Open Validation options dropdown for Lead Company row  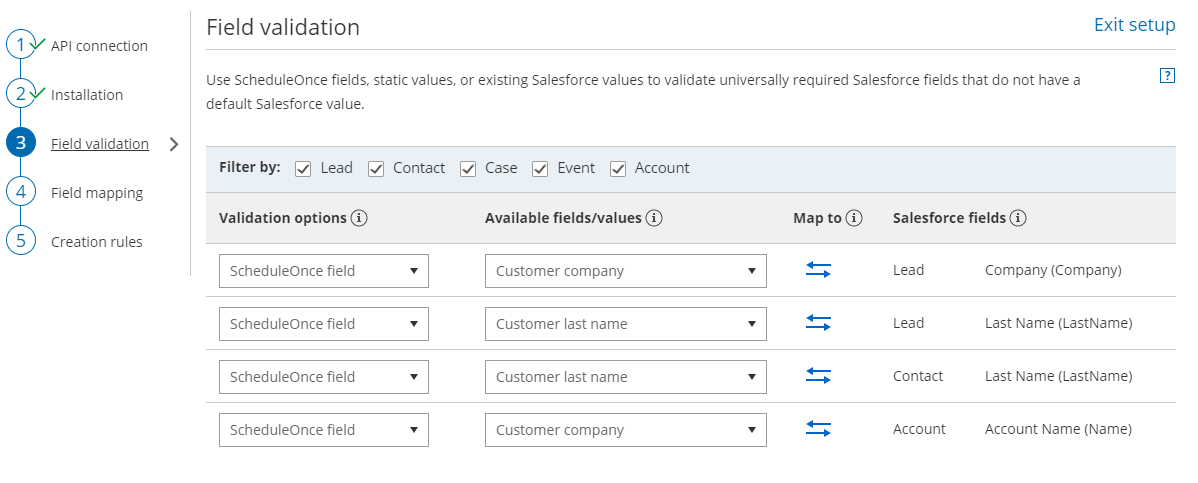pos(323,271)
